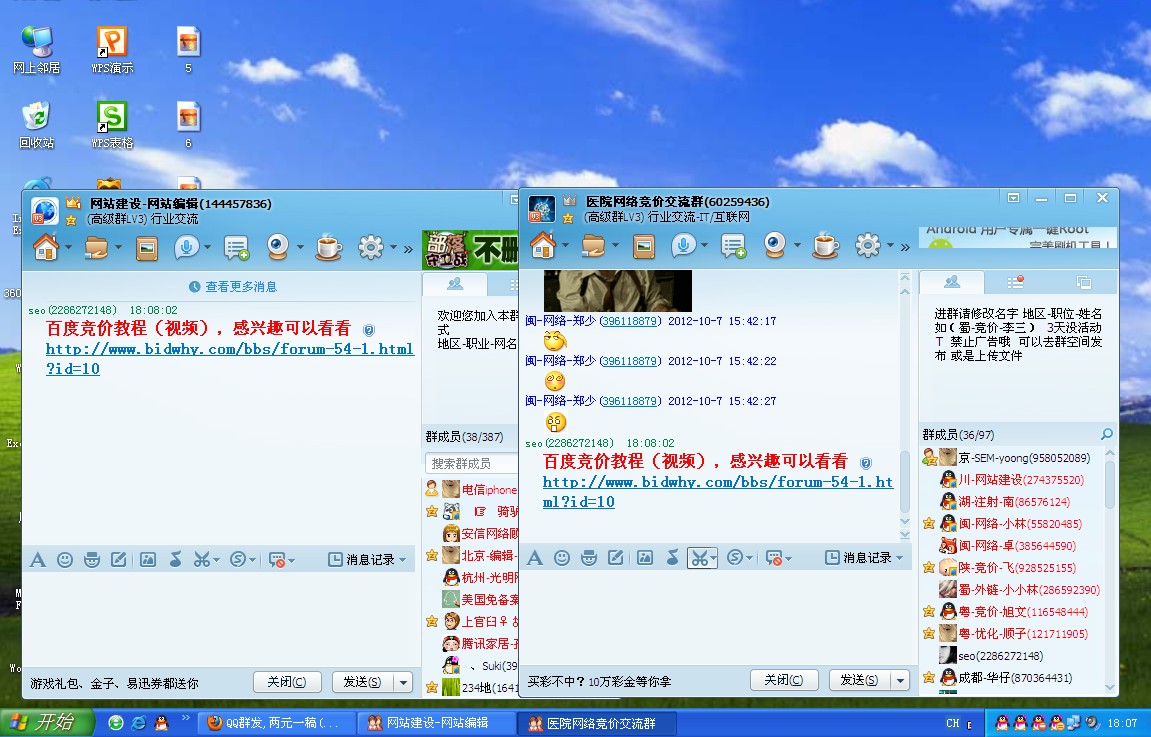This screenshot has height=737, width=1151.
Task: Click webcam icon in 医院网络竞价交流群 toolbar
Action: click(x=774, y=245)
